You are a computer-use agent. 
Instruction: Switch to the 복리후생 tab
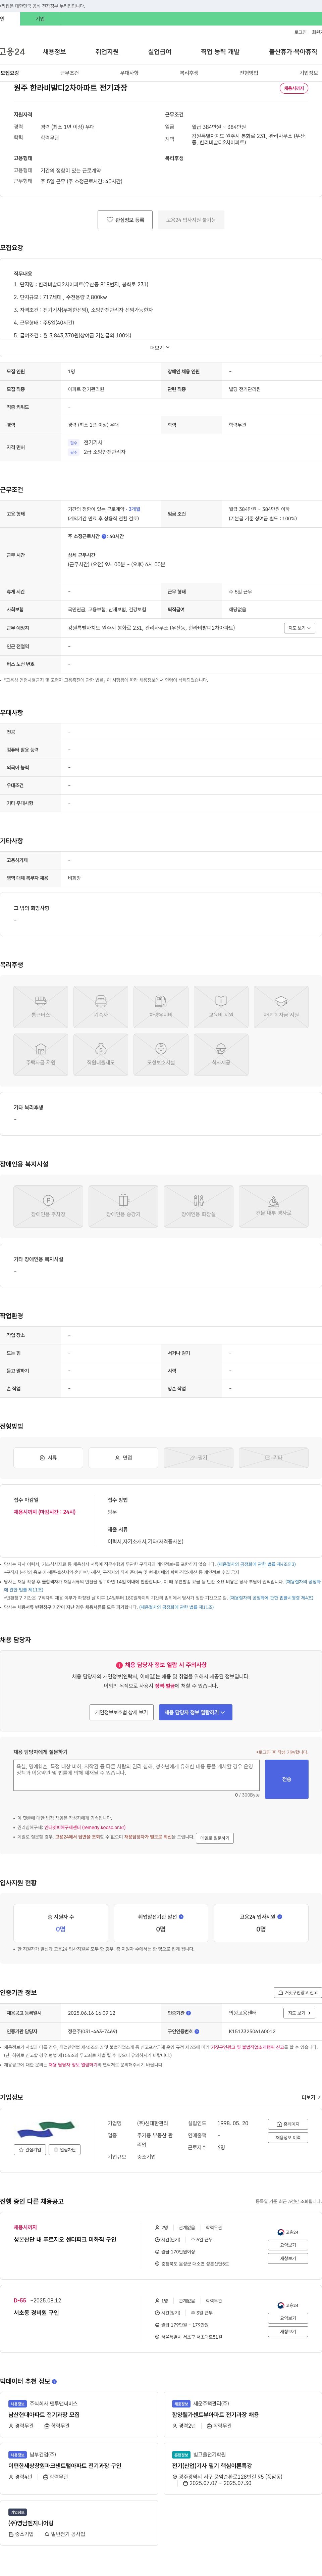189,73
